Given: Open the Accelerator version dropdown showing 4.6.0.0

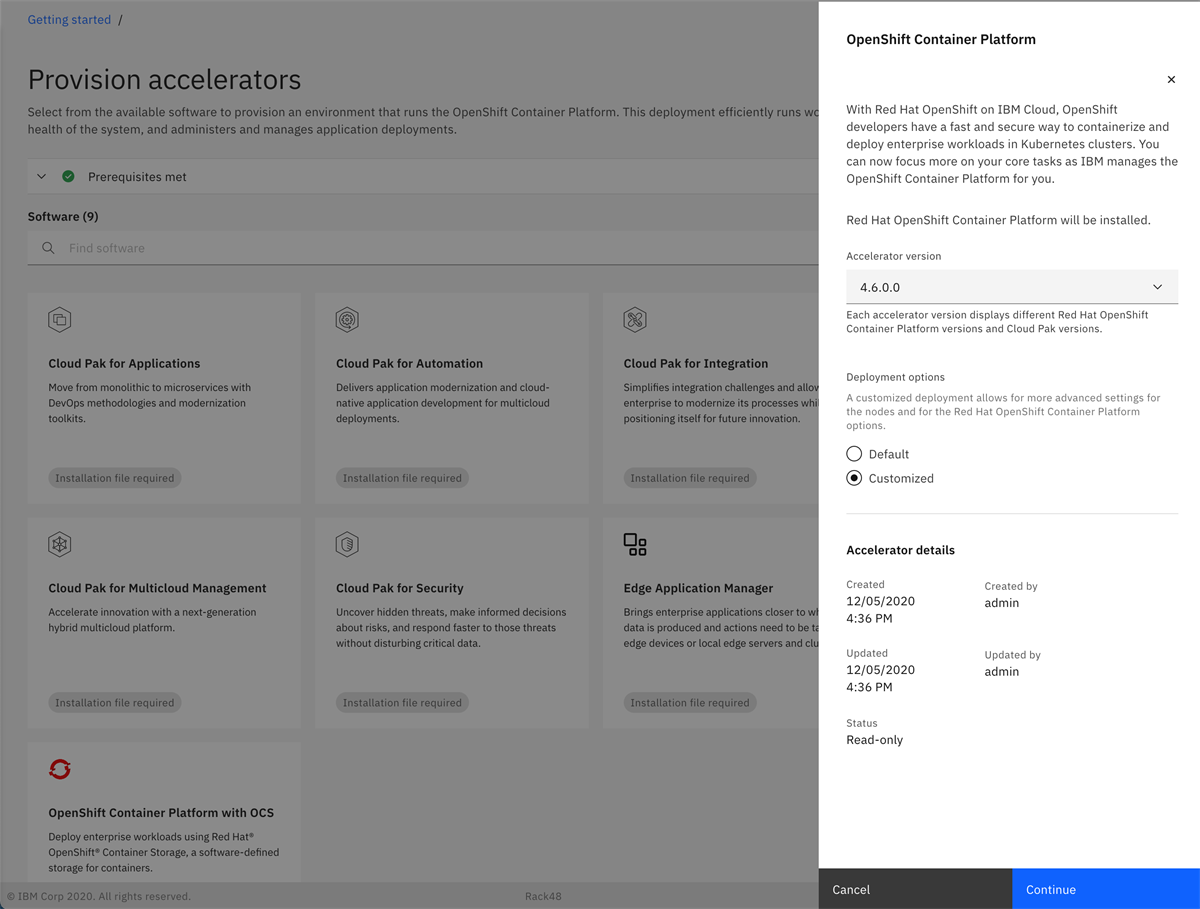Looking at the screenshot, I should [1011, 286].
